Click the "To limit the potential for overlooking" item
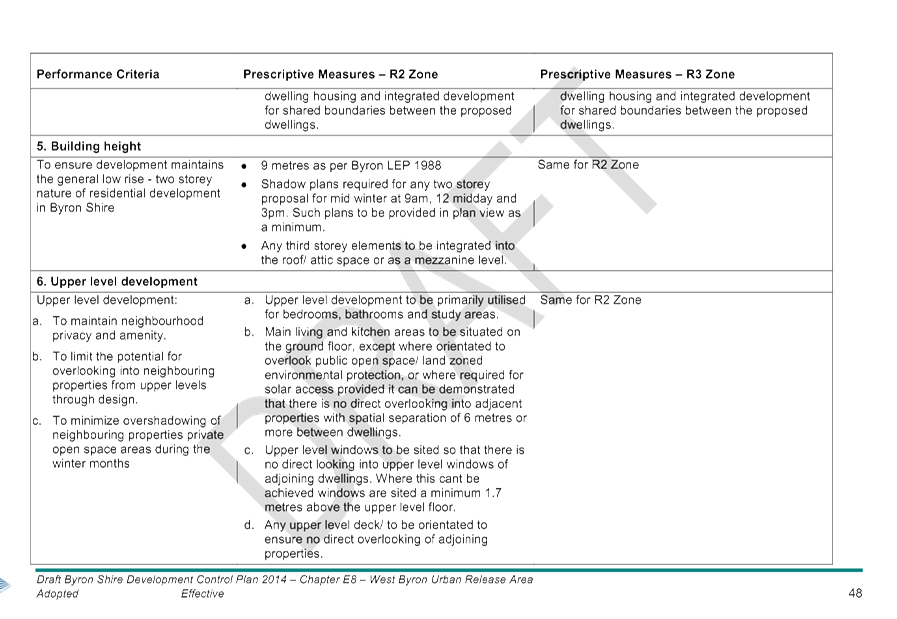The width and height of the screenshot is (897, 619). [x=133, y=378]
